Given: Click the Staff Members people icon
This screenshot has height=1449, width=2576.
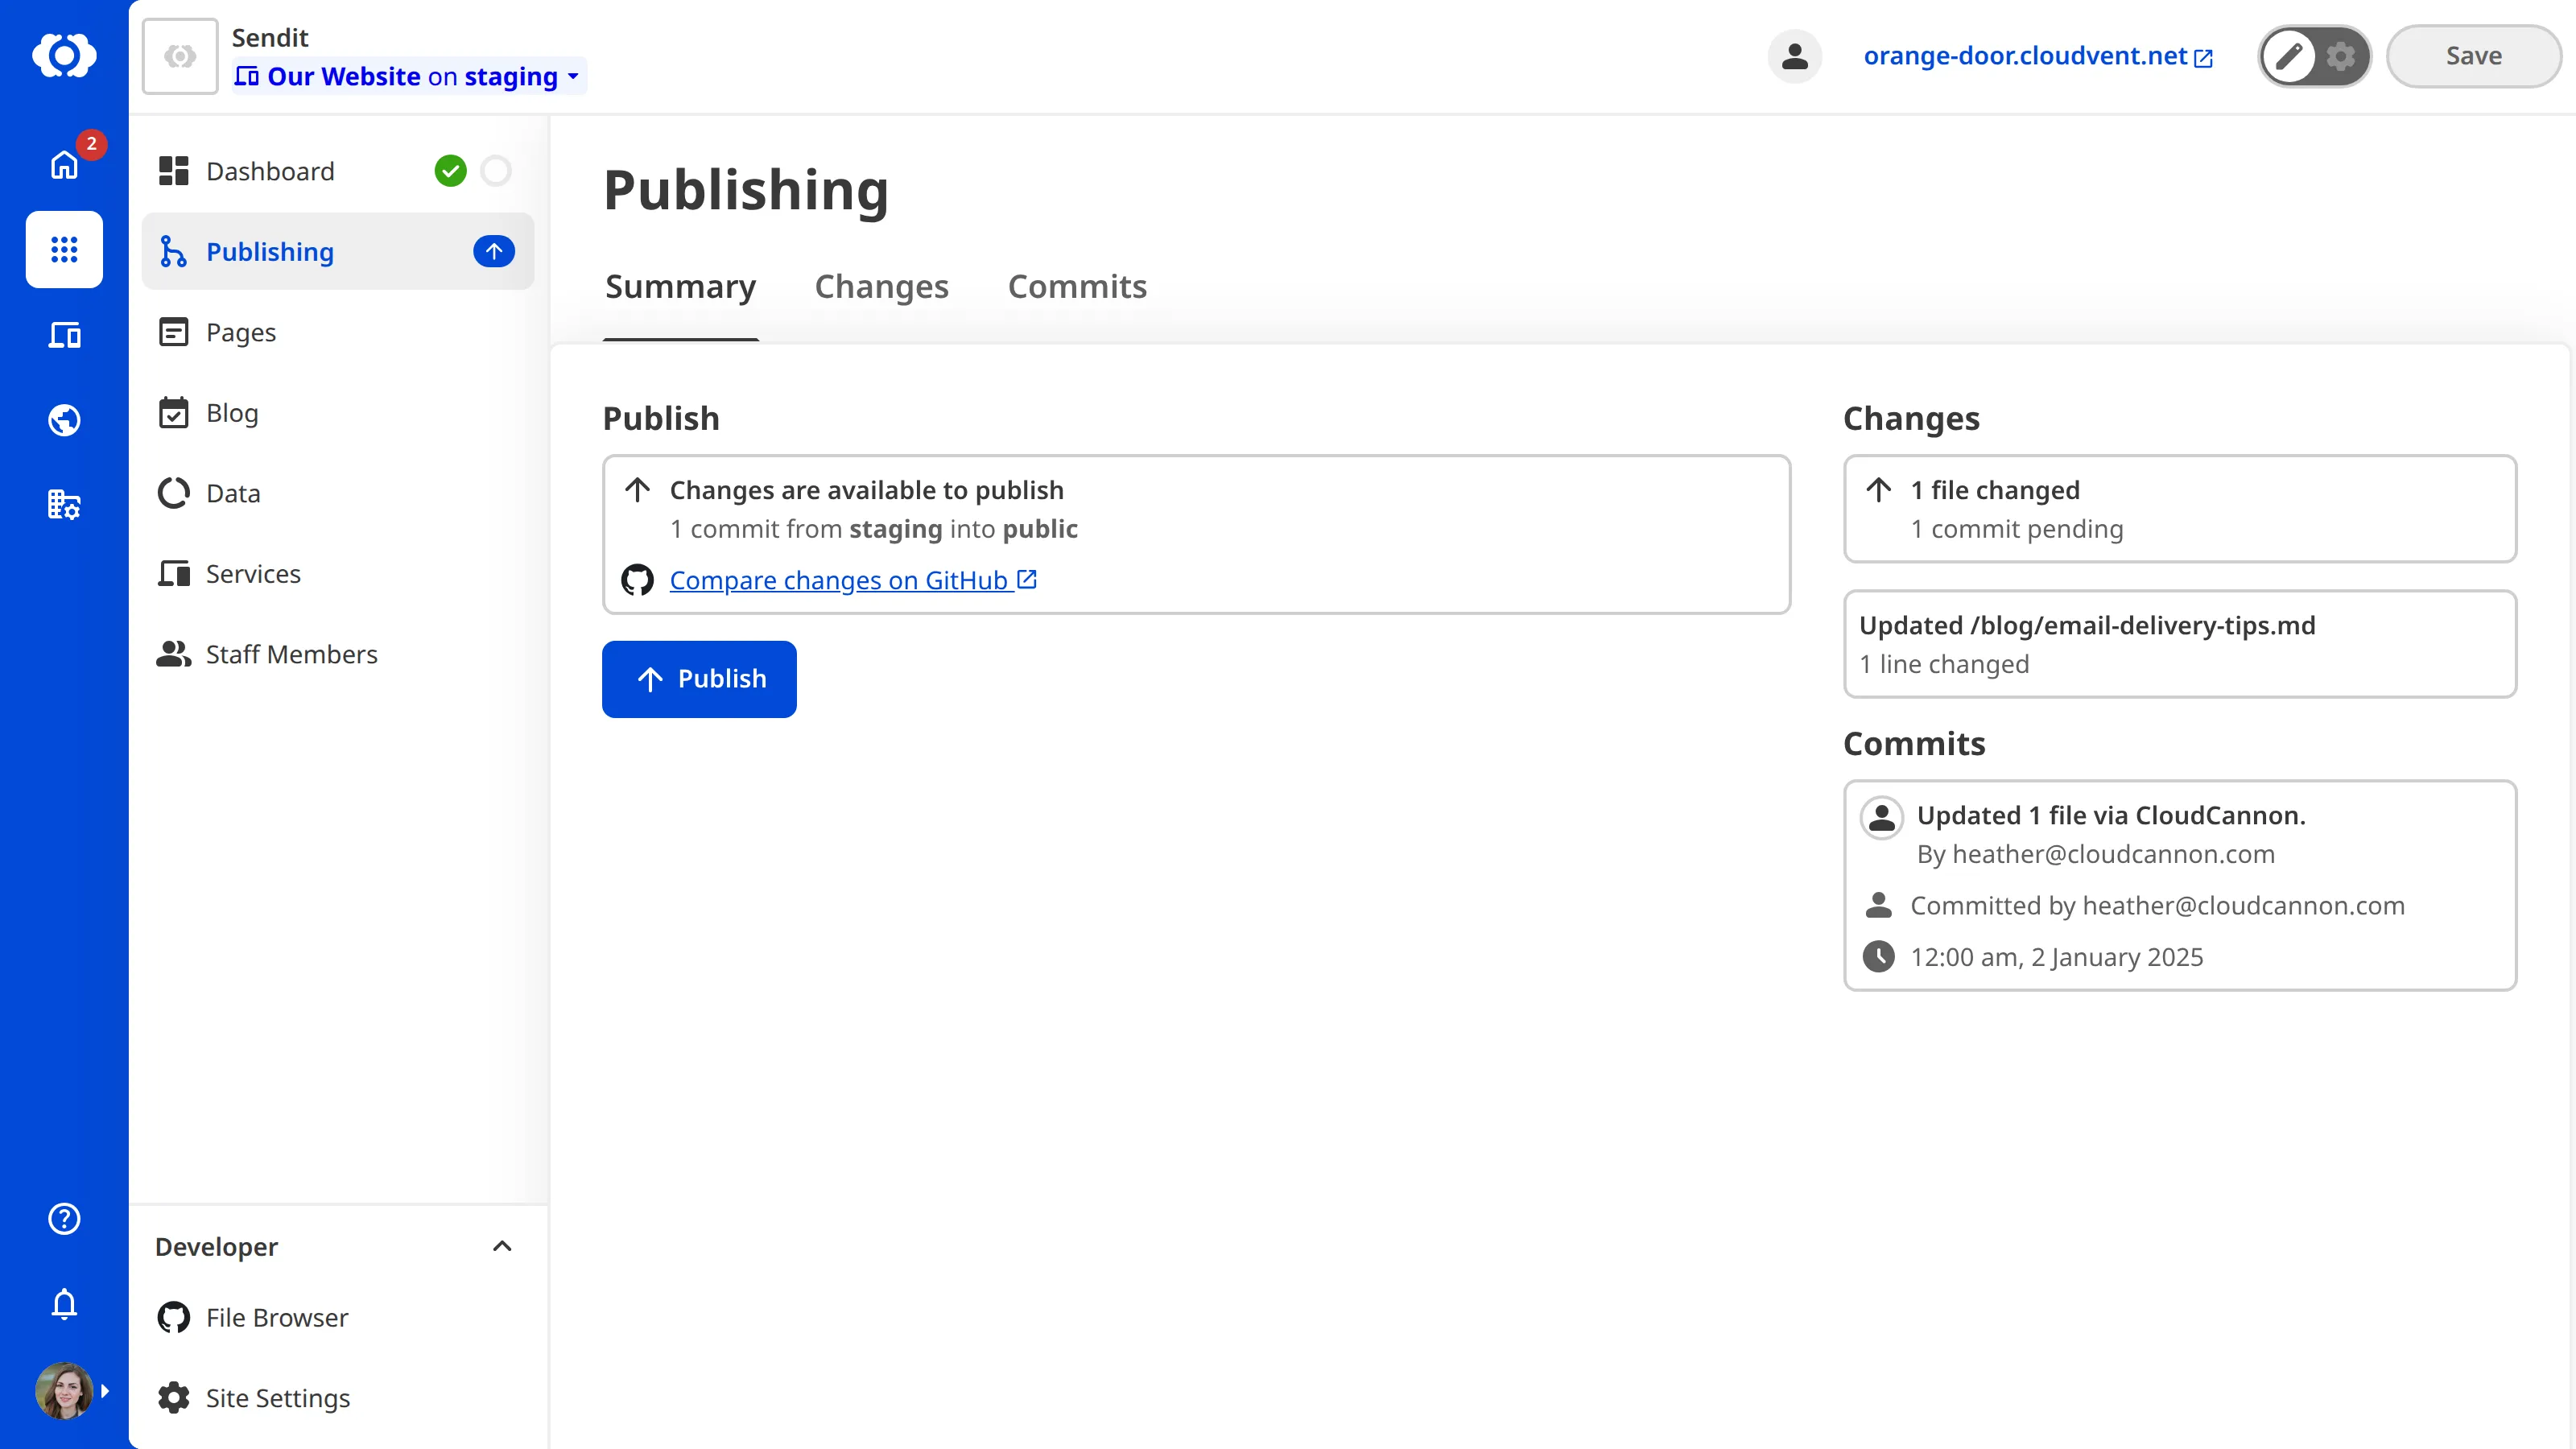Looking at the screenshot, I should [x=173, y=654].
